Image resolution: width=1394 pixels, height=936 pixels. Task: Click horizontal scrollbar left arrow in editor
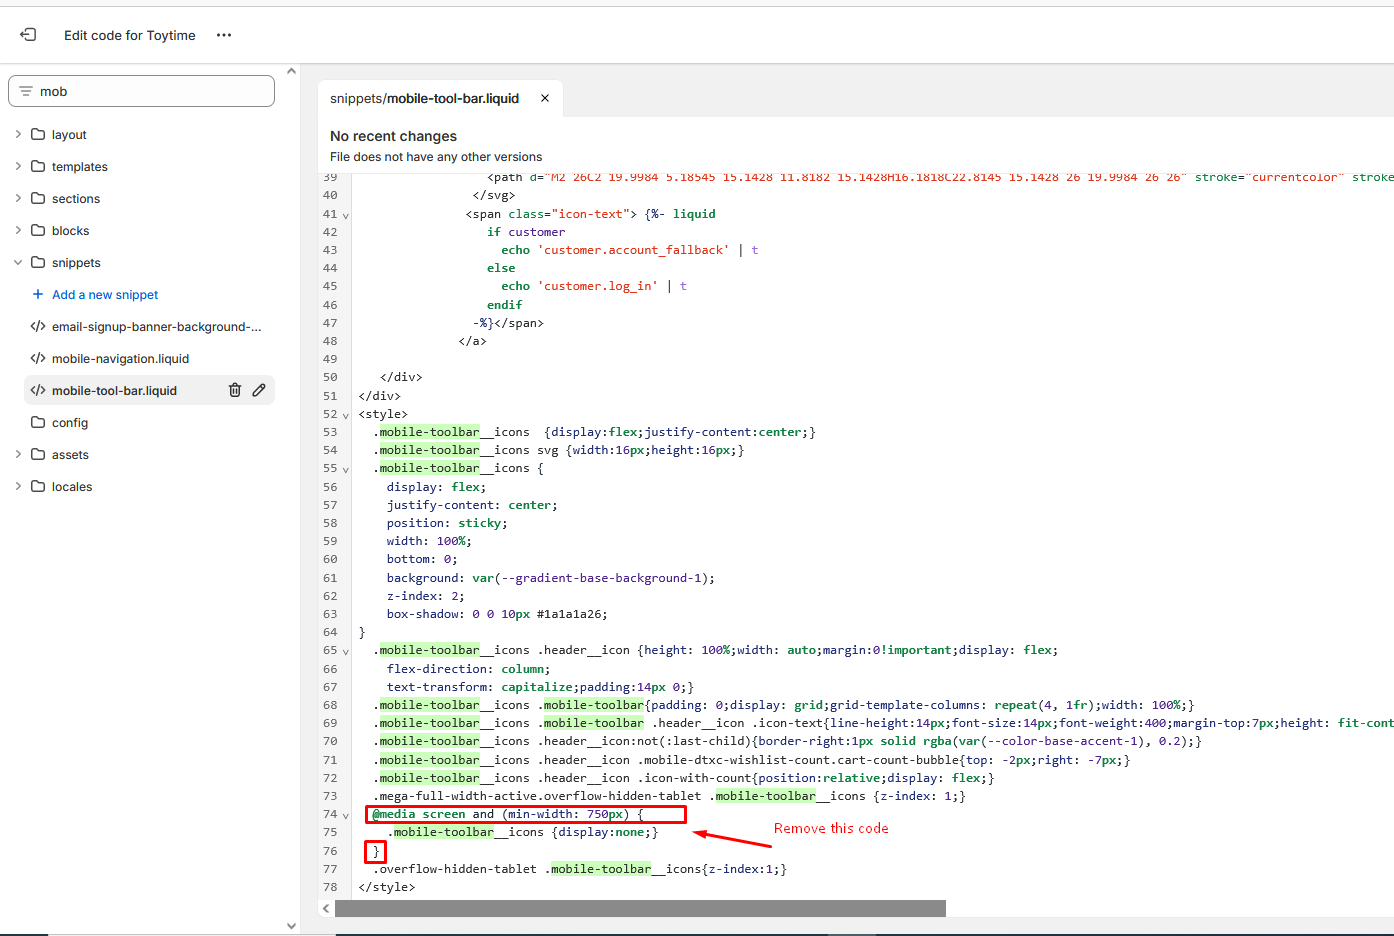click(326, 908)
